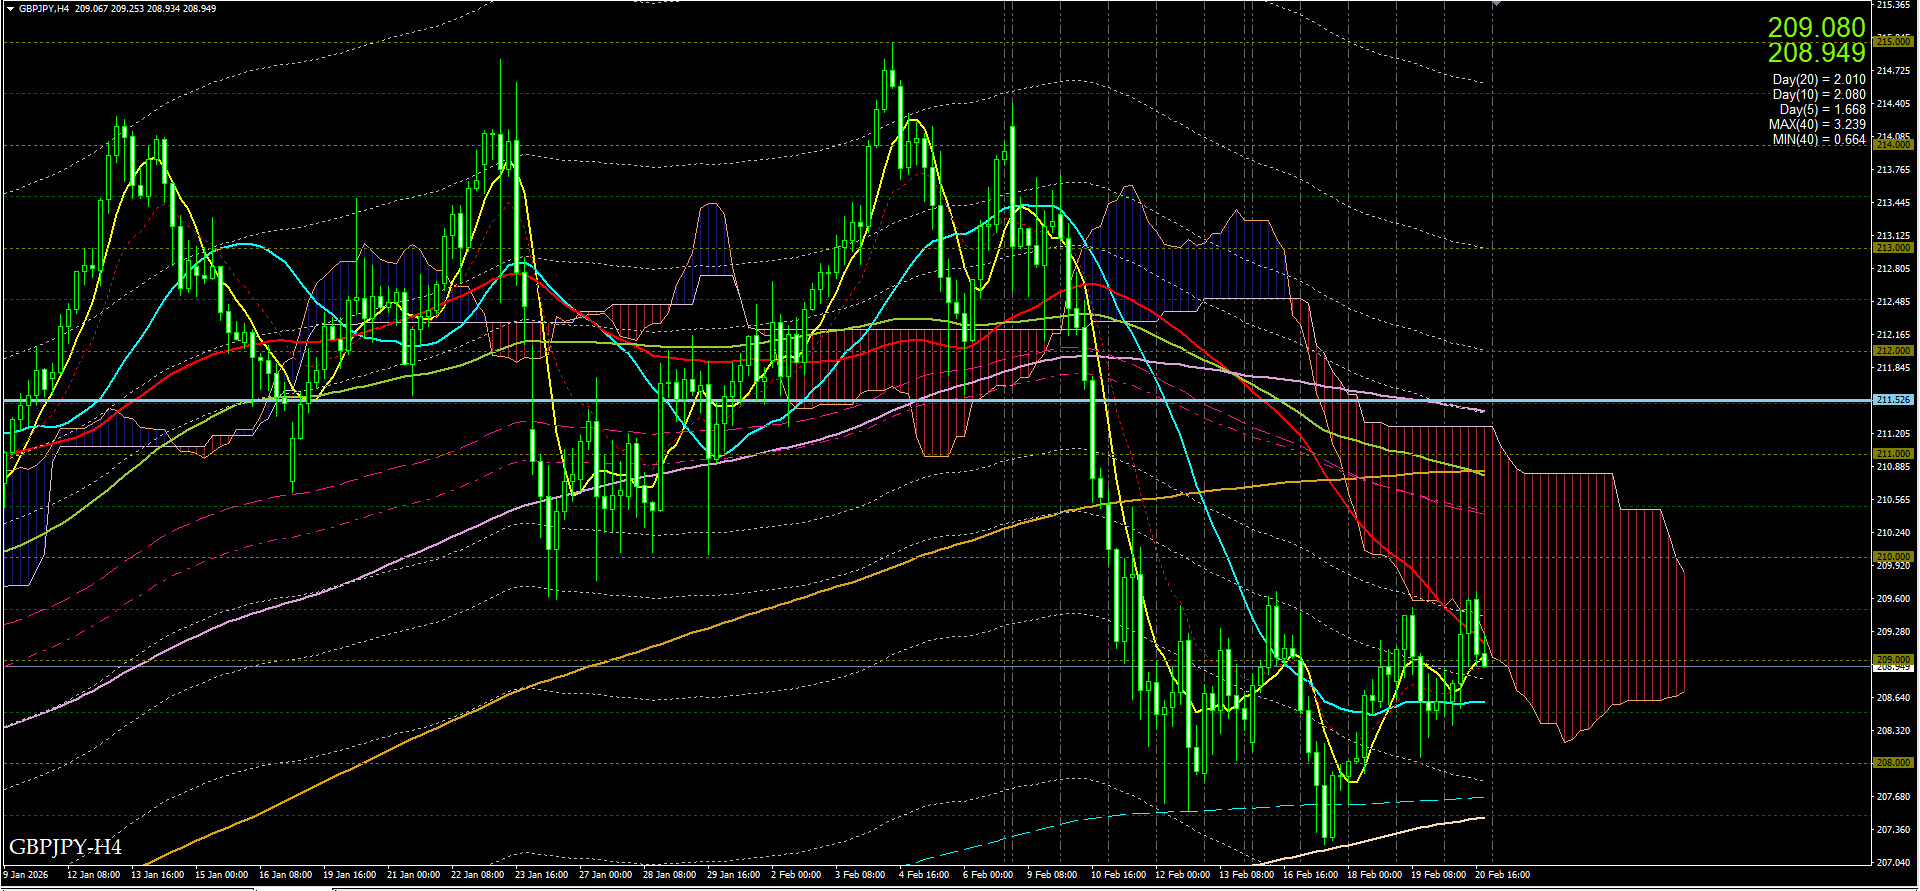Select the large green 208.949 price label
Image resolution: width=1920 pixels, height=891 pixels.
1816,53
